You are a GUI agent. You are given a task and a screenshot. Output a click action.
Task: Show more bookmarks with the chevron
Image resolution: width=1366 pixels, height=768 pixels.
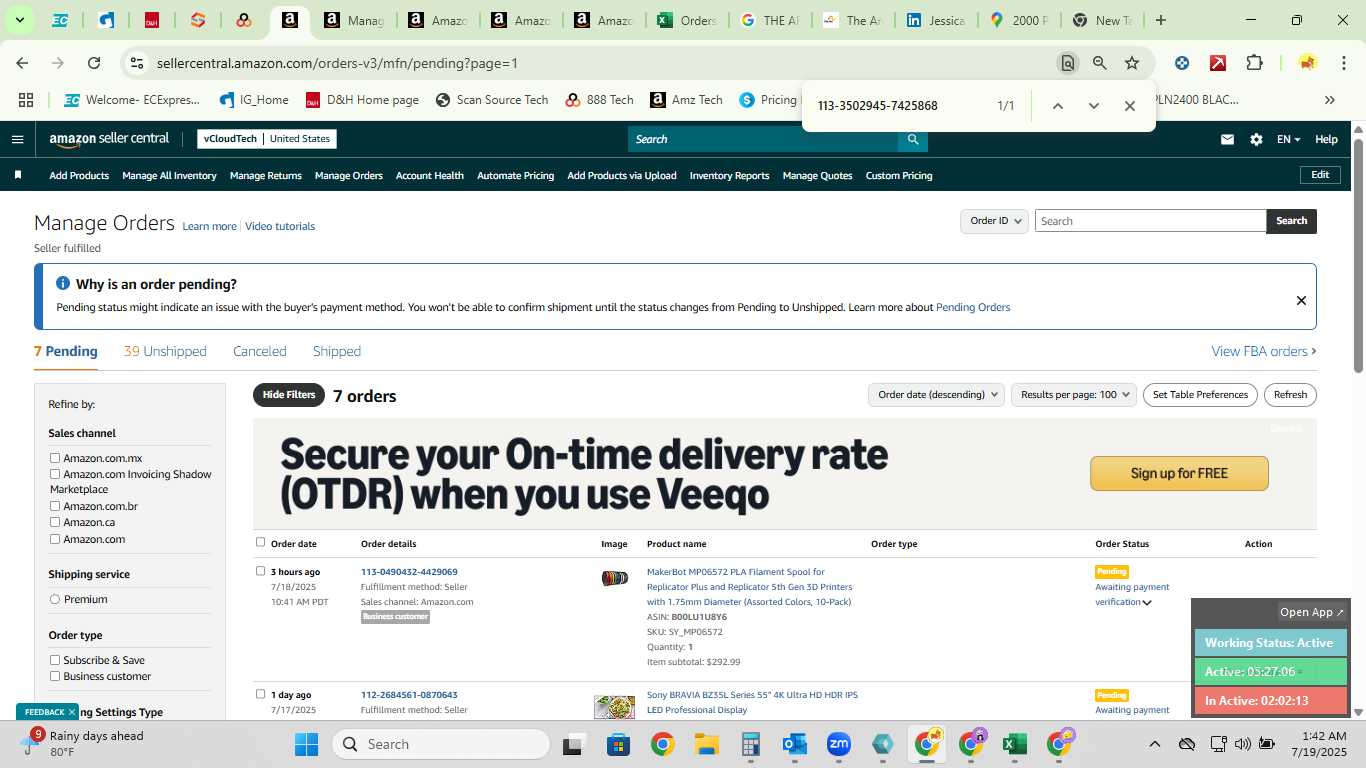point(1330,100)
